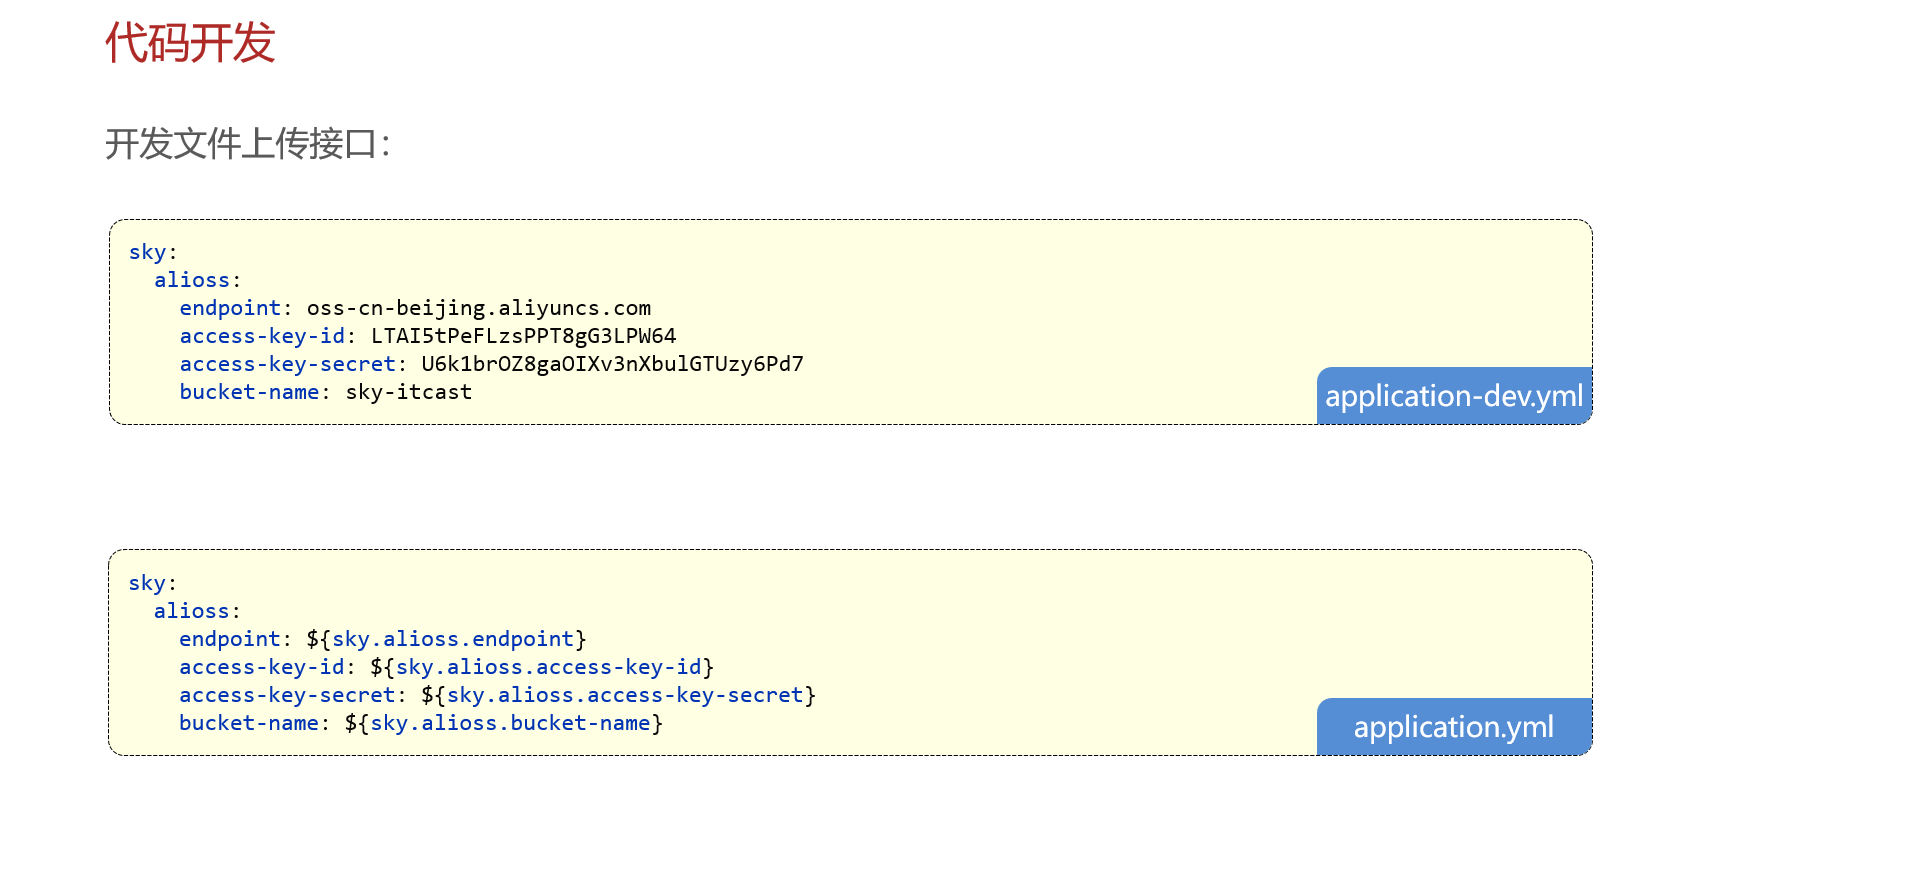
Task: Click the 开发文件上传接口 subtitle text
Action: tap(247, 144)
